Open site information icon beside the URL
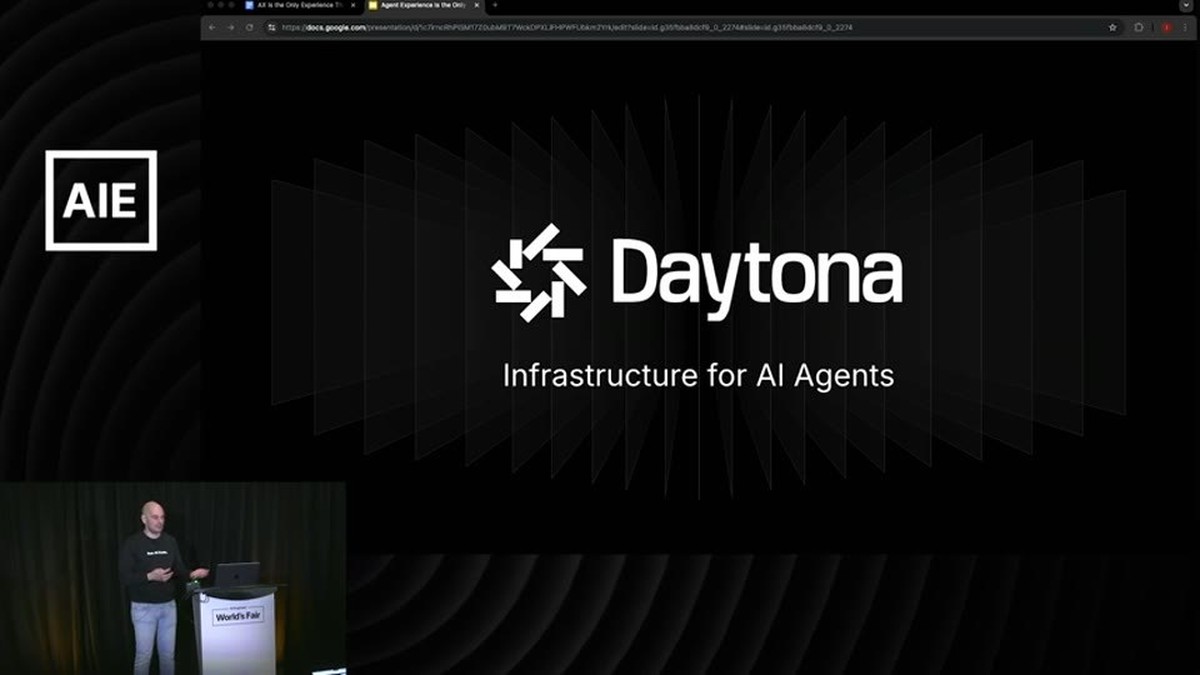This screenshot has width=1200, height=675. (x=272, y=27)
